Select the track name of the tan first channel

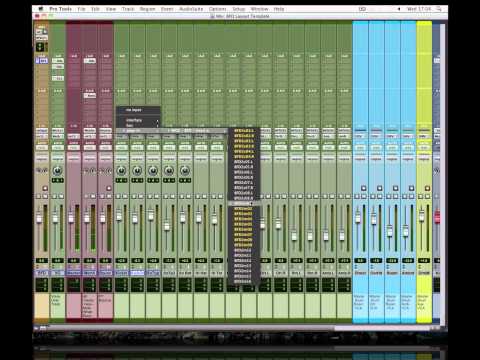tap(42, 273)
